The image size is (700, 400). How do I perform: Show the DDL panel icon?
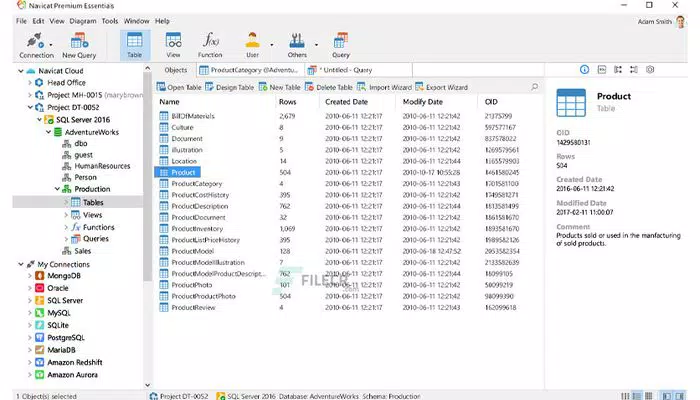[602, 70]
